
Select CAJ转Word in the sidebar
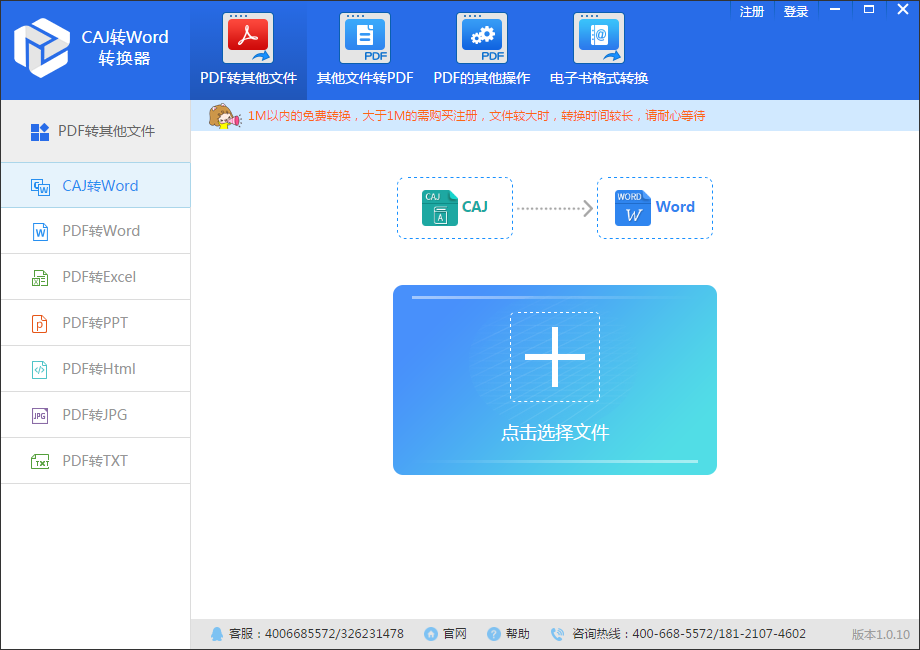(x=95, y=185)
